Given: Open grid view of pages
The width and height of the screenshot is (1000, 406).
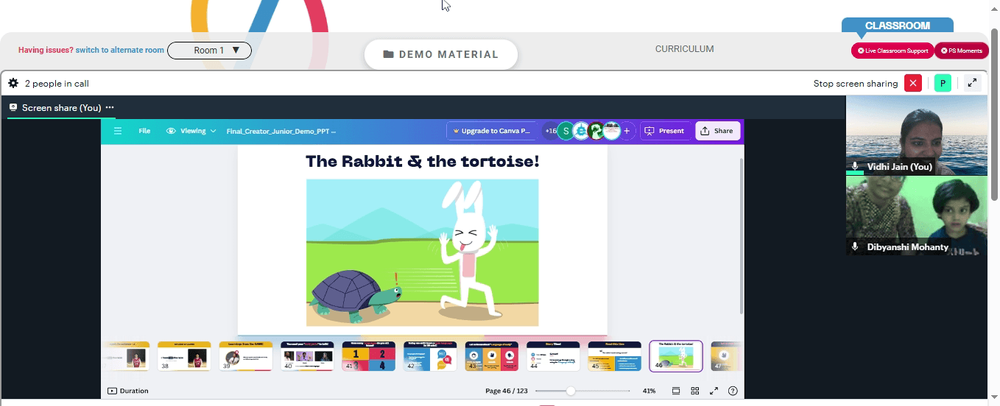Looking at the screenshot, I should point(695,391).
